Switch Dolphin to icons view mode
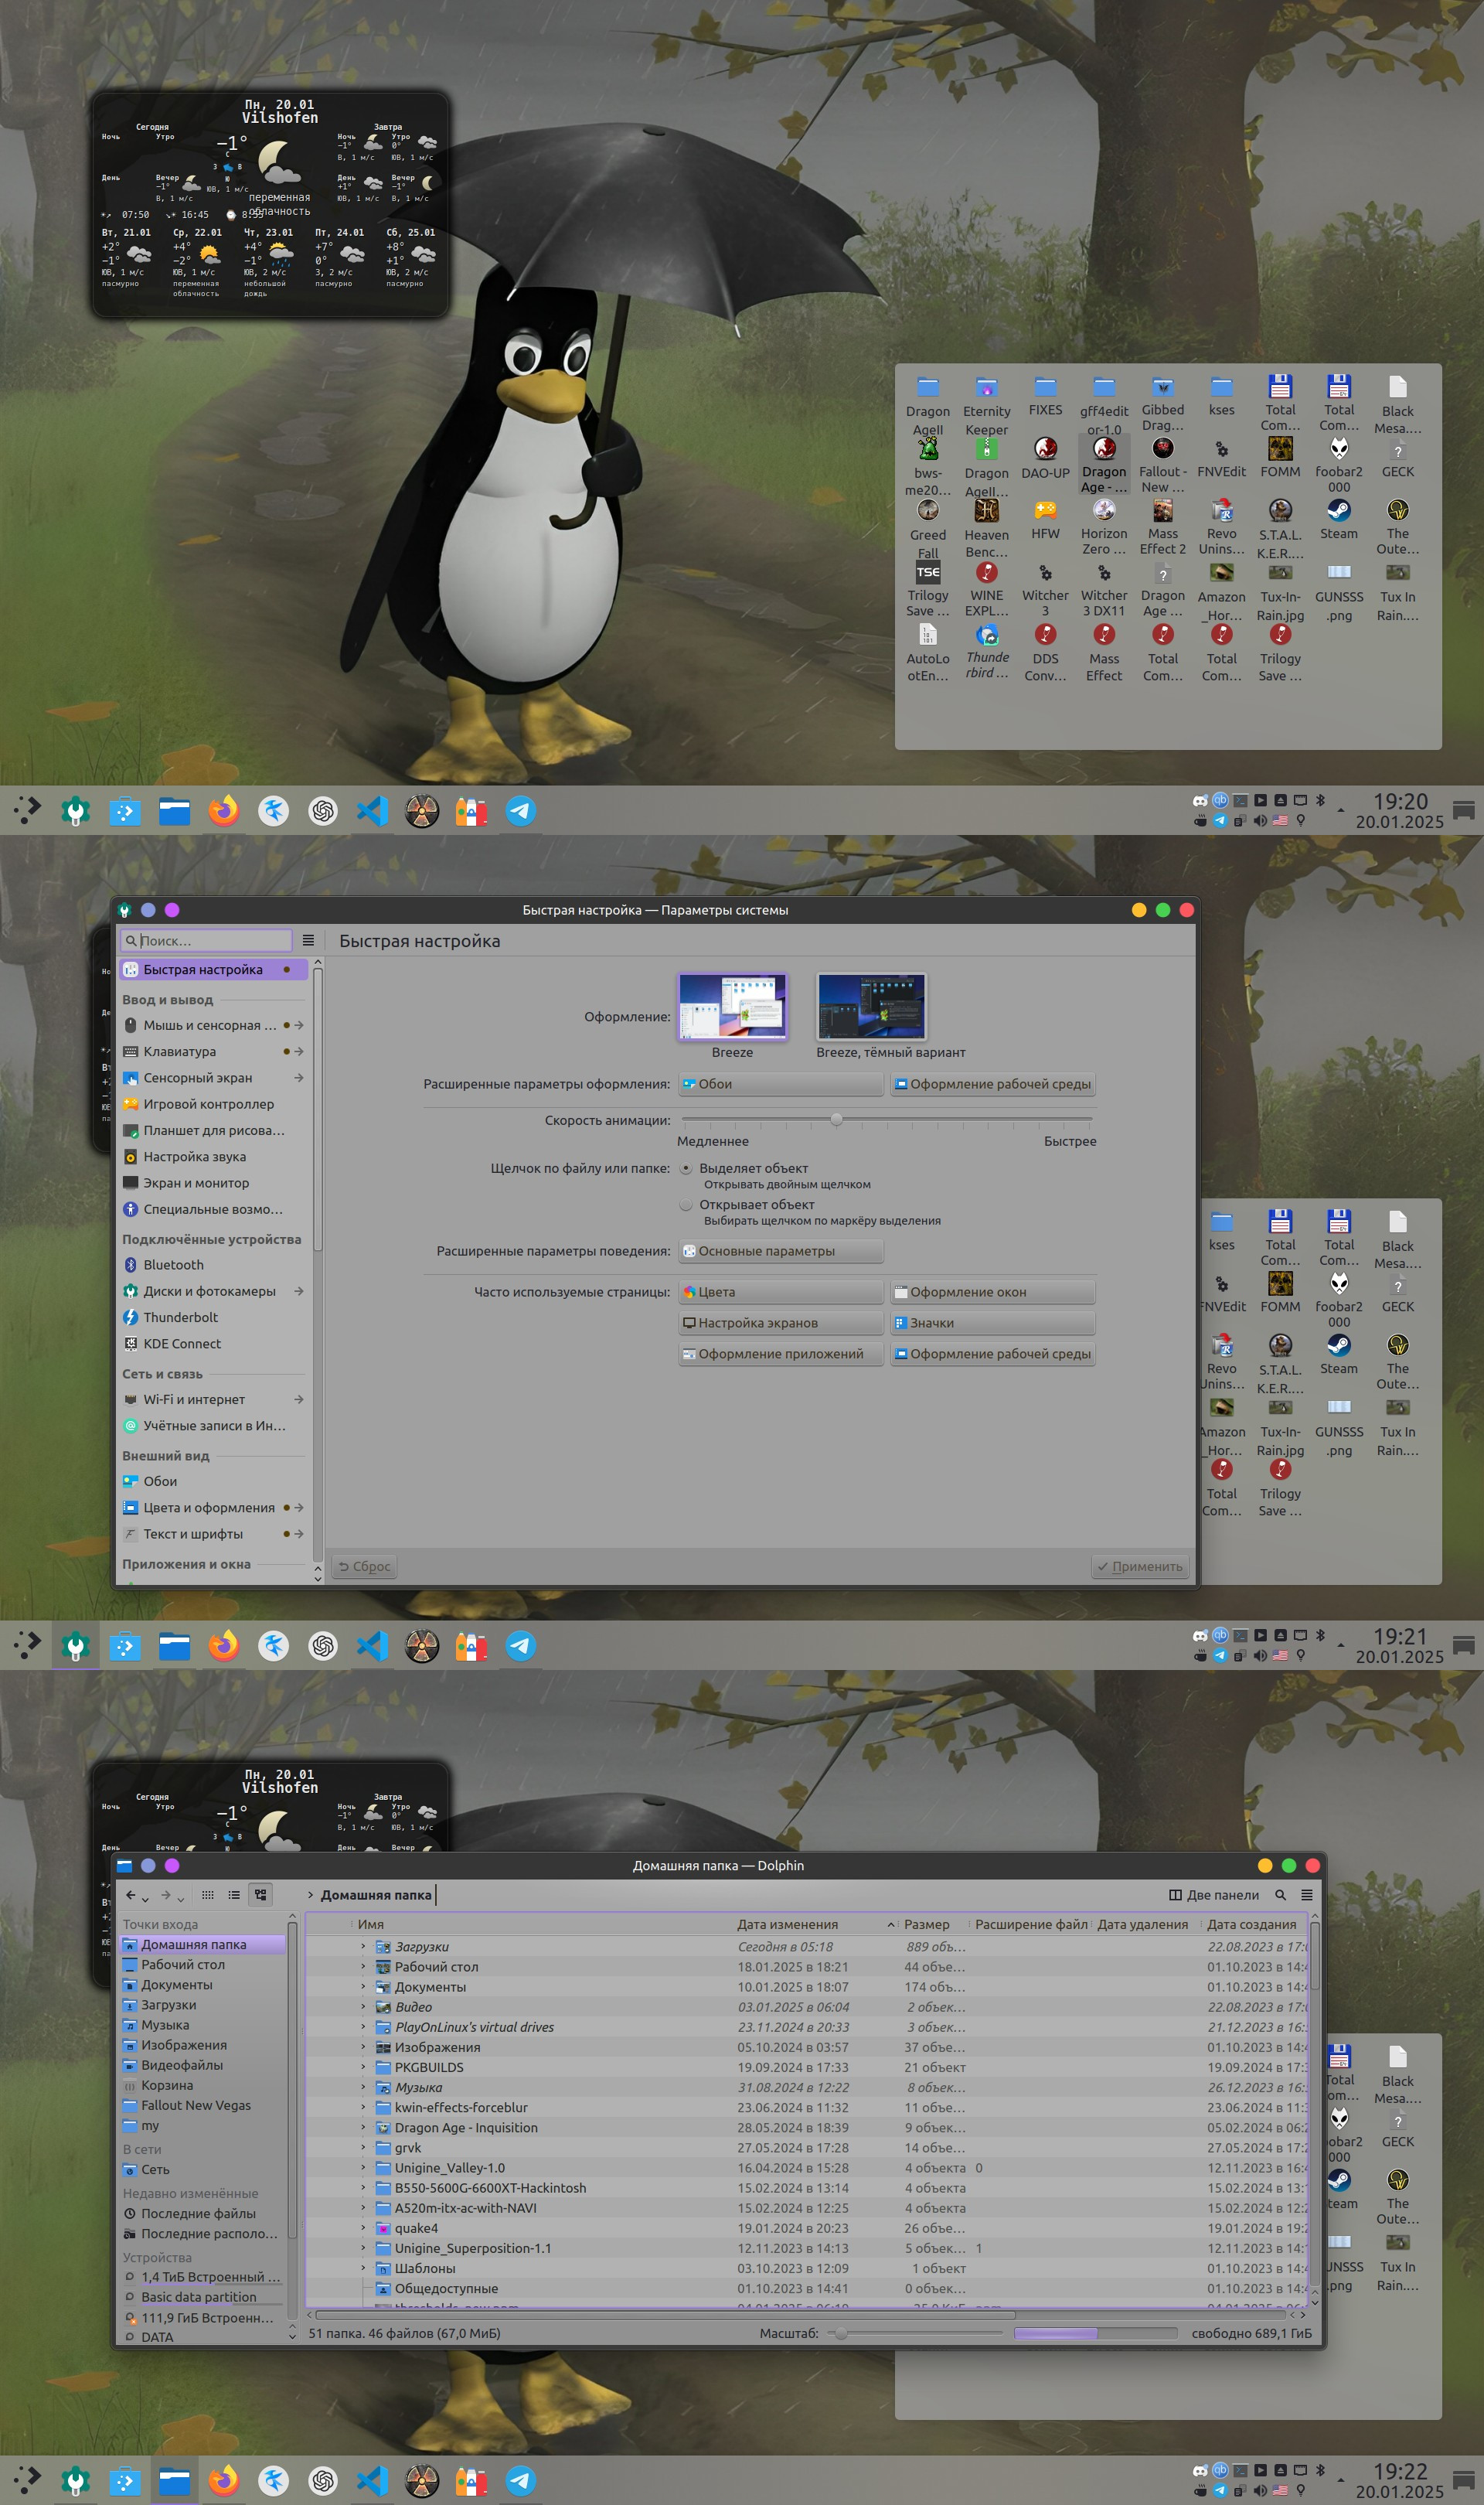The image size is (1484, 2505). coord(208,1894)
